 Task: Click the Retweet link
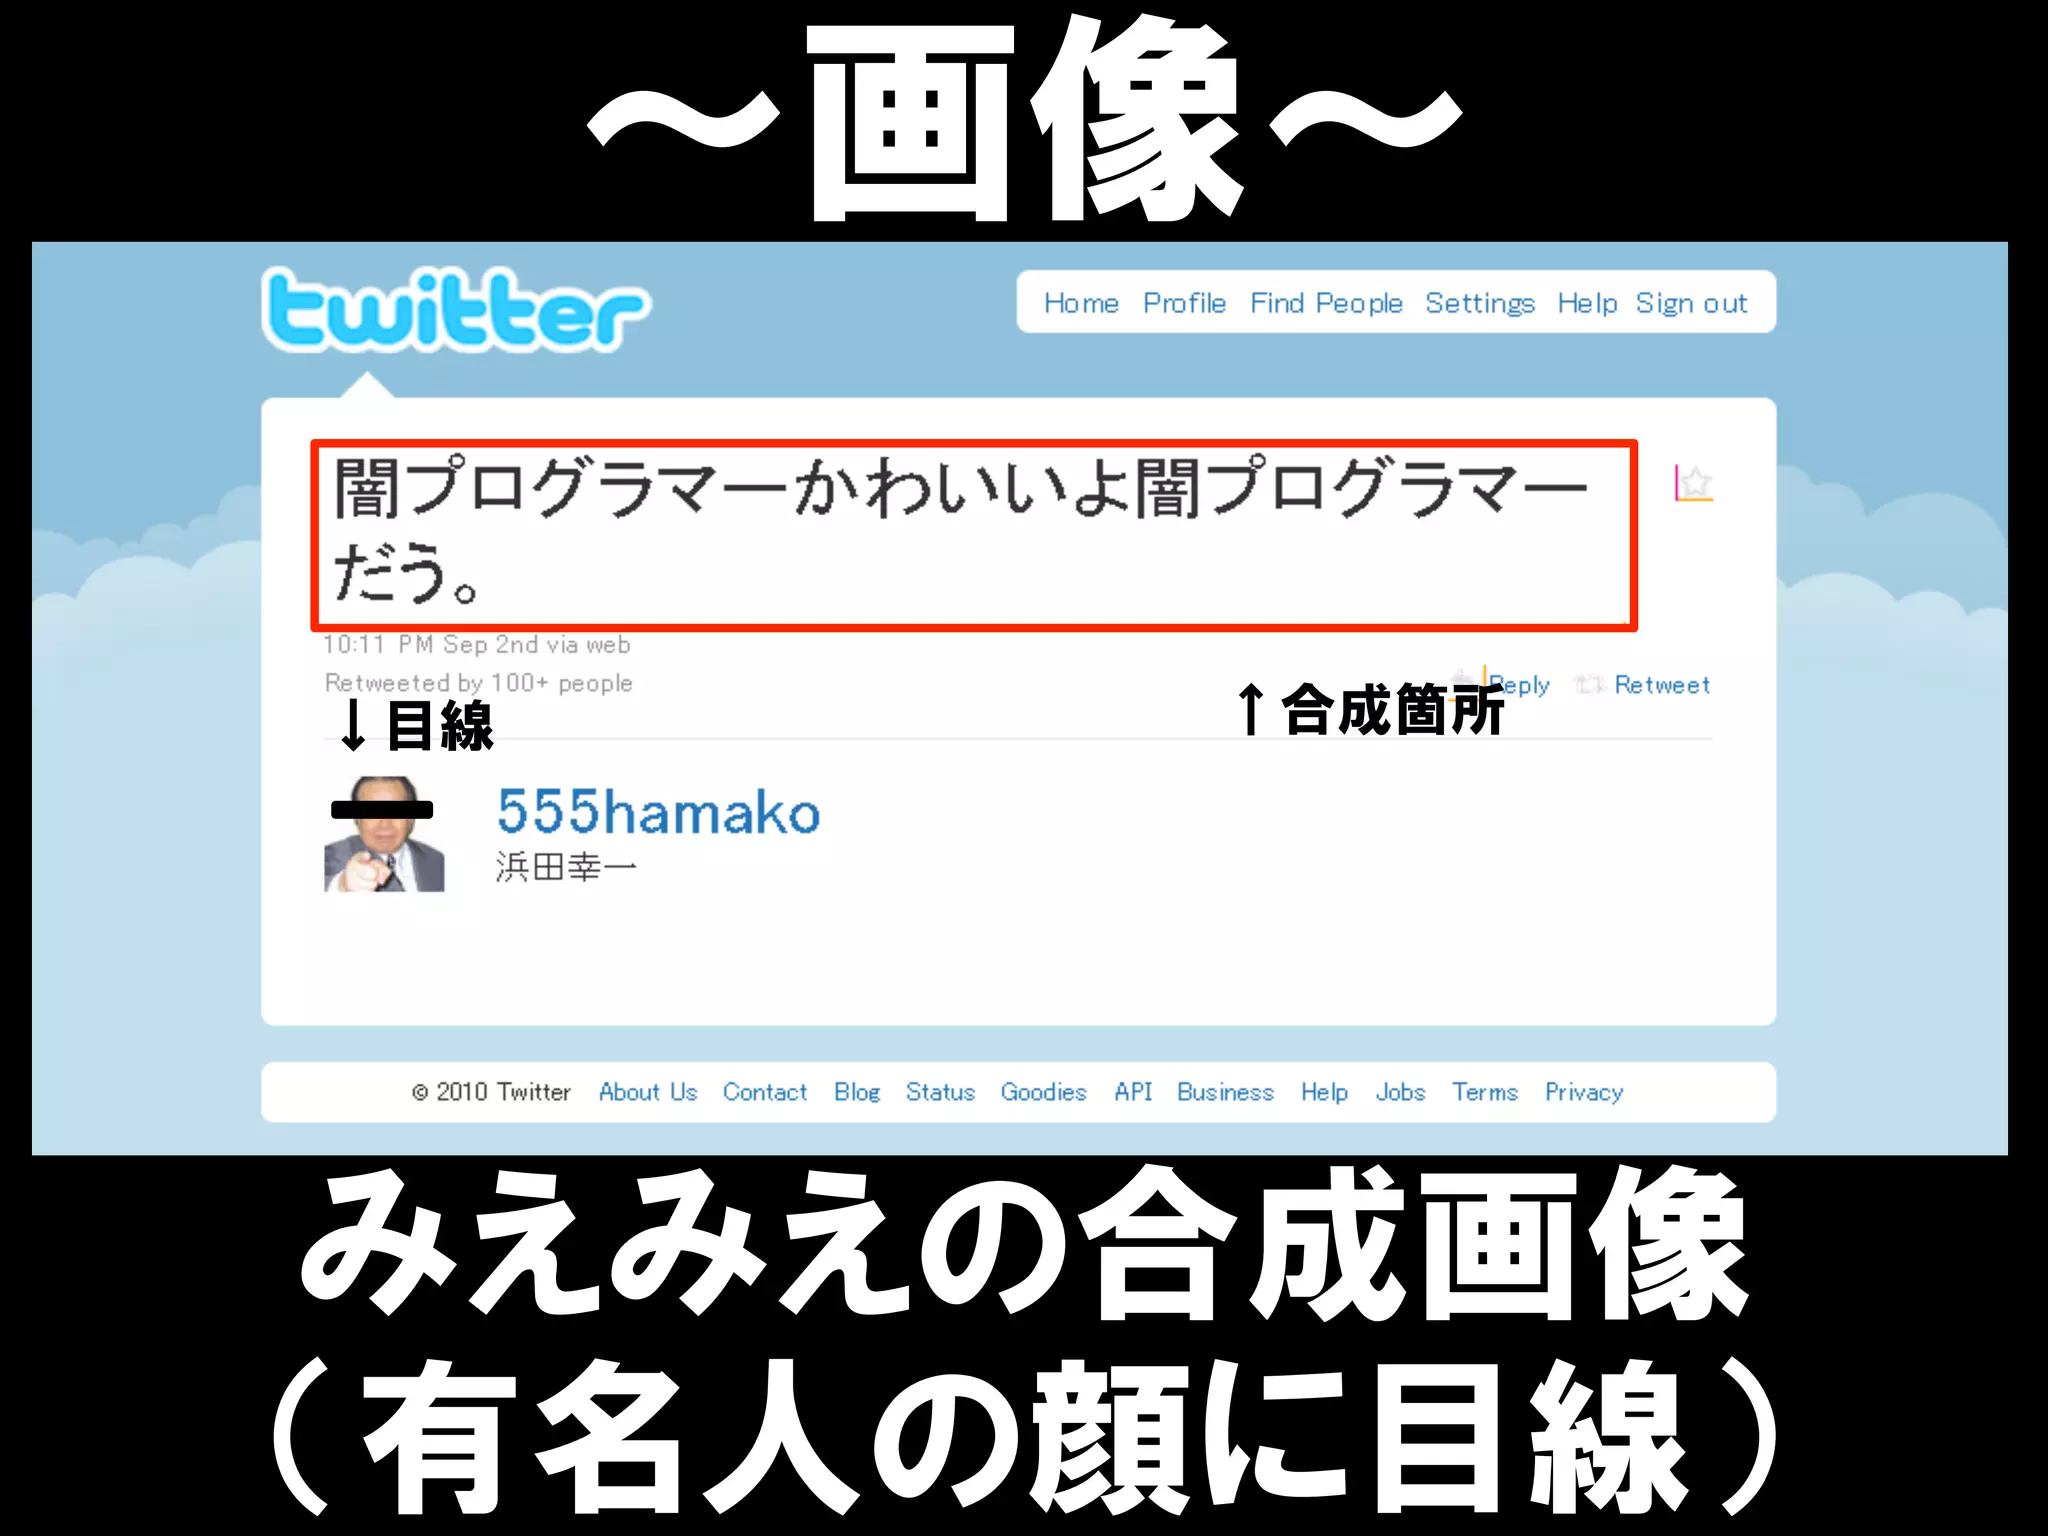1662,685
